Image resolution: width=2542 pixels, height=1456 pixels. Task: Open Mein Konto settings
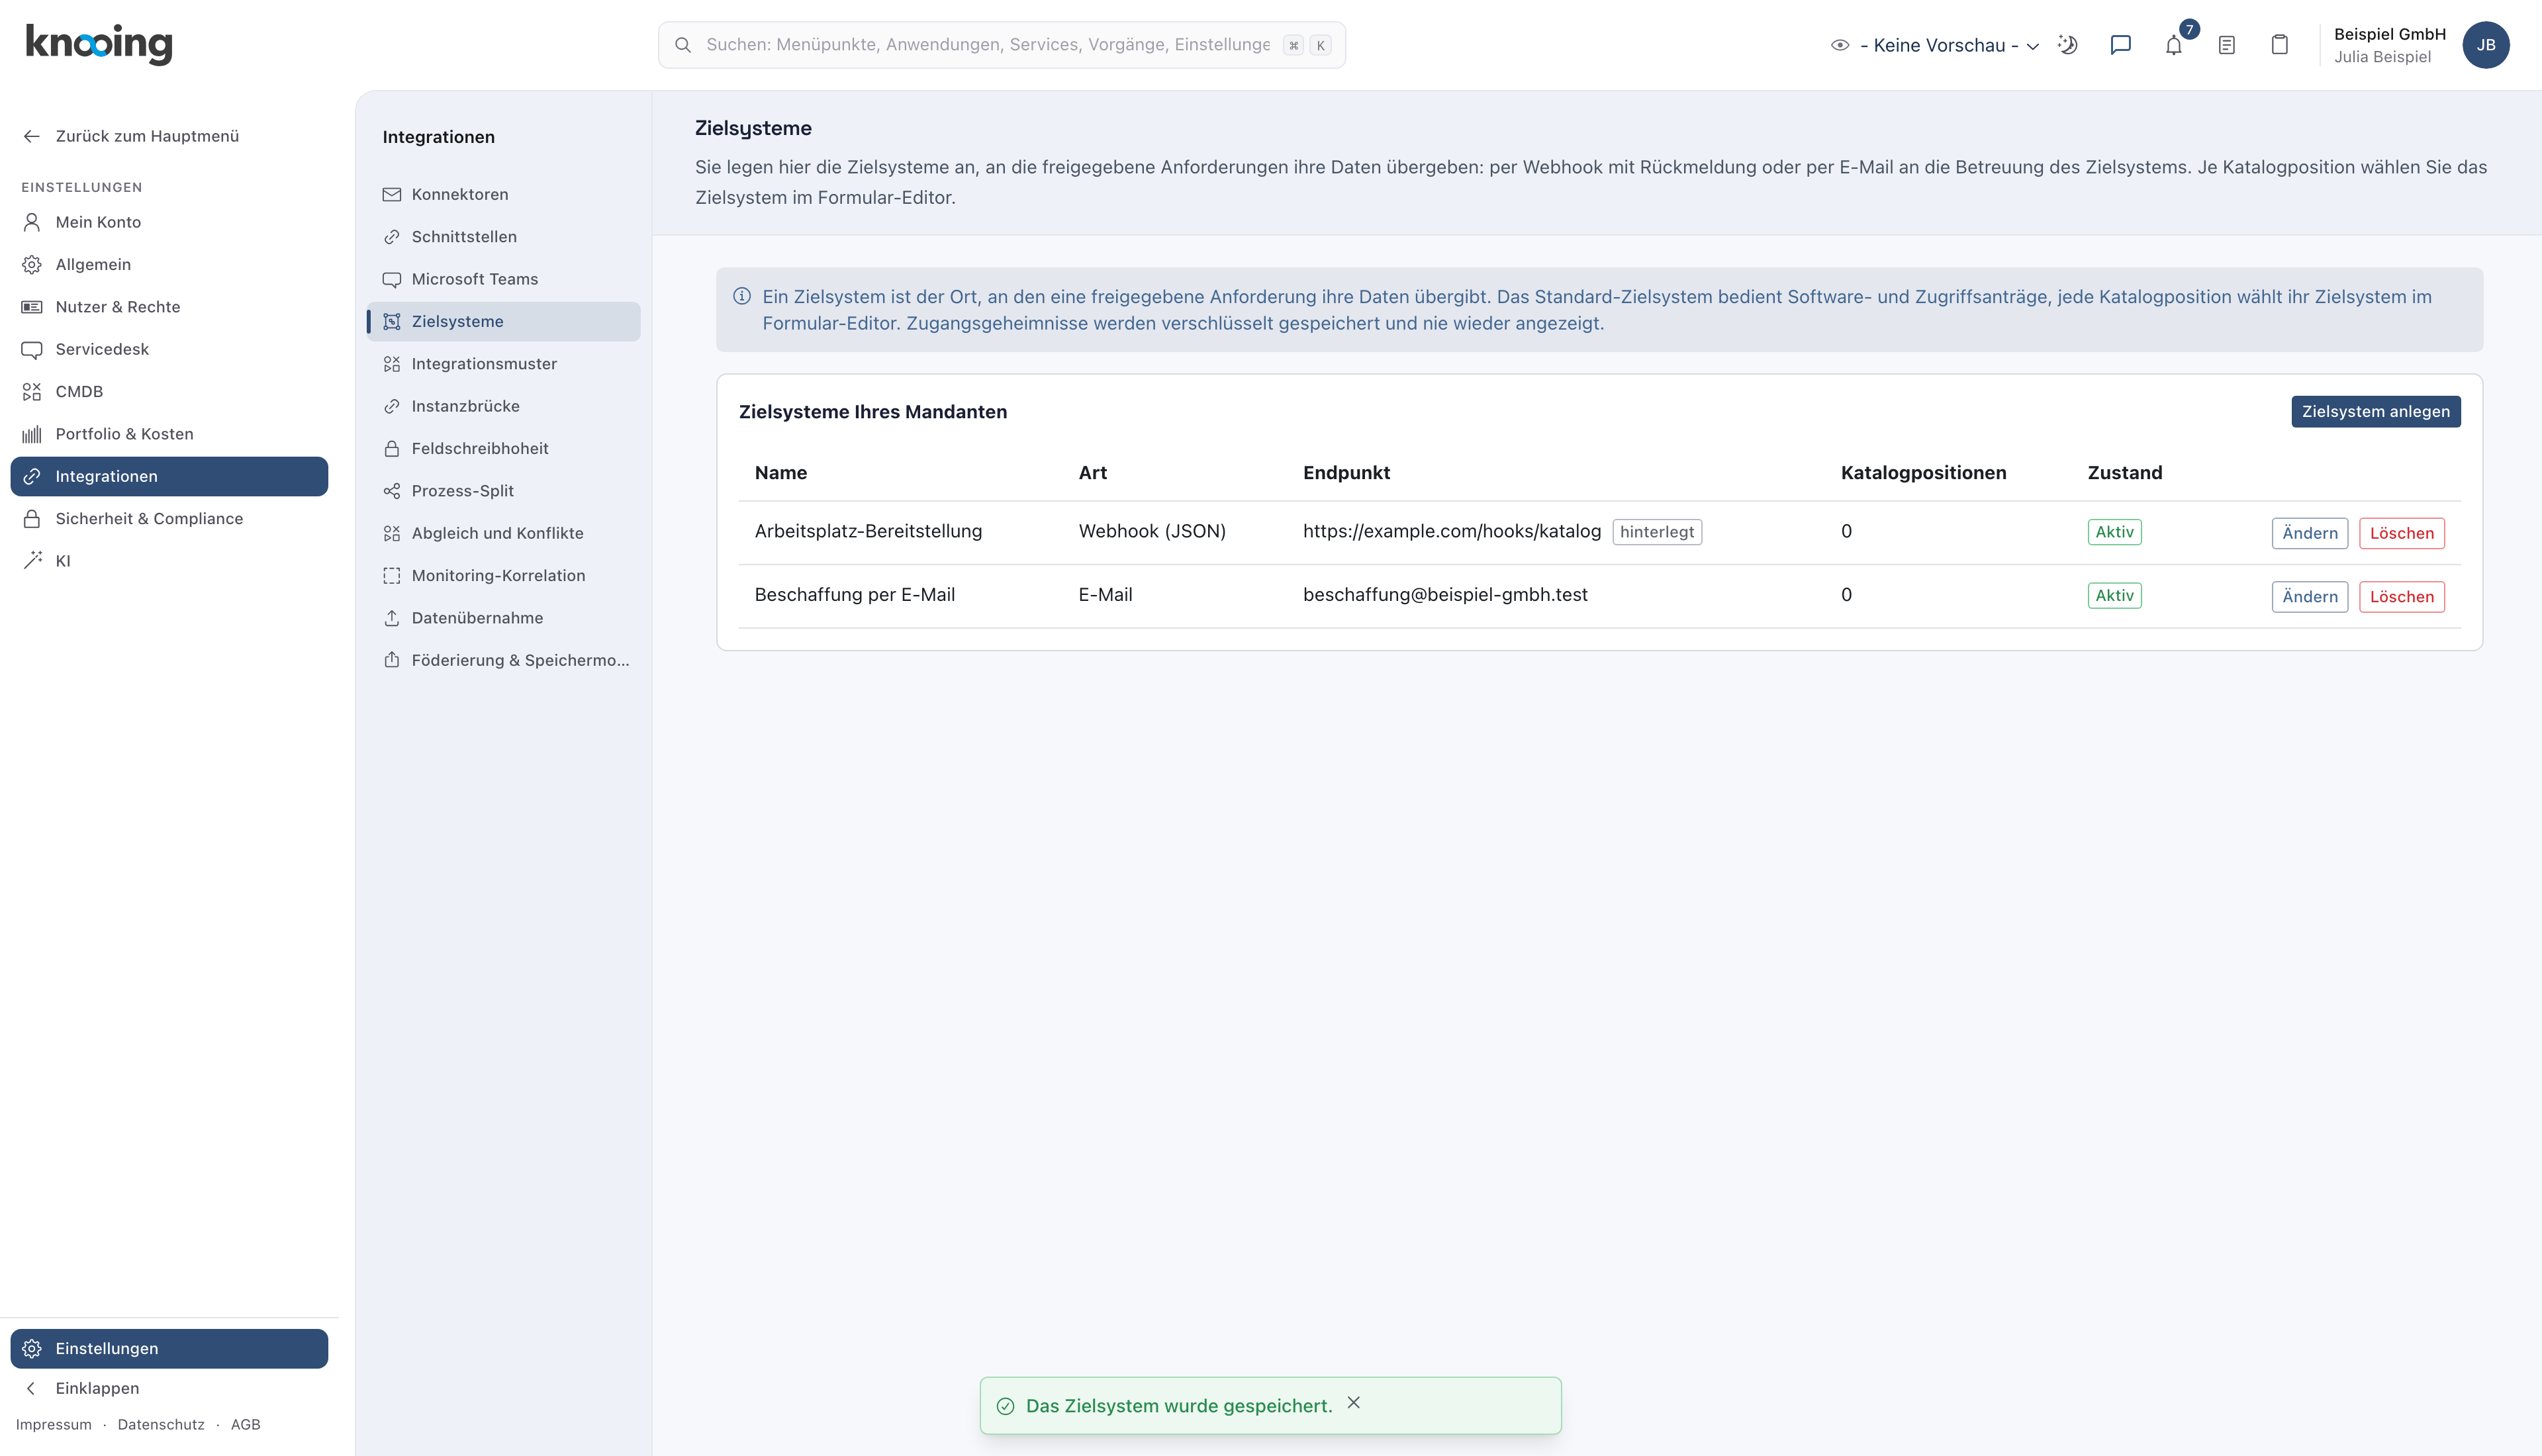[170, 222]
